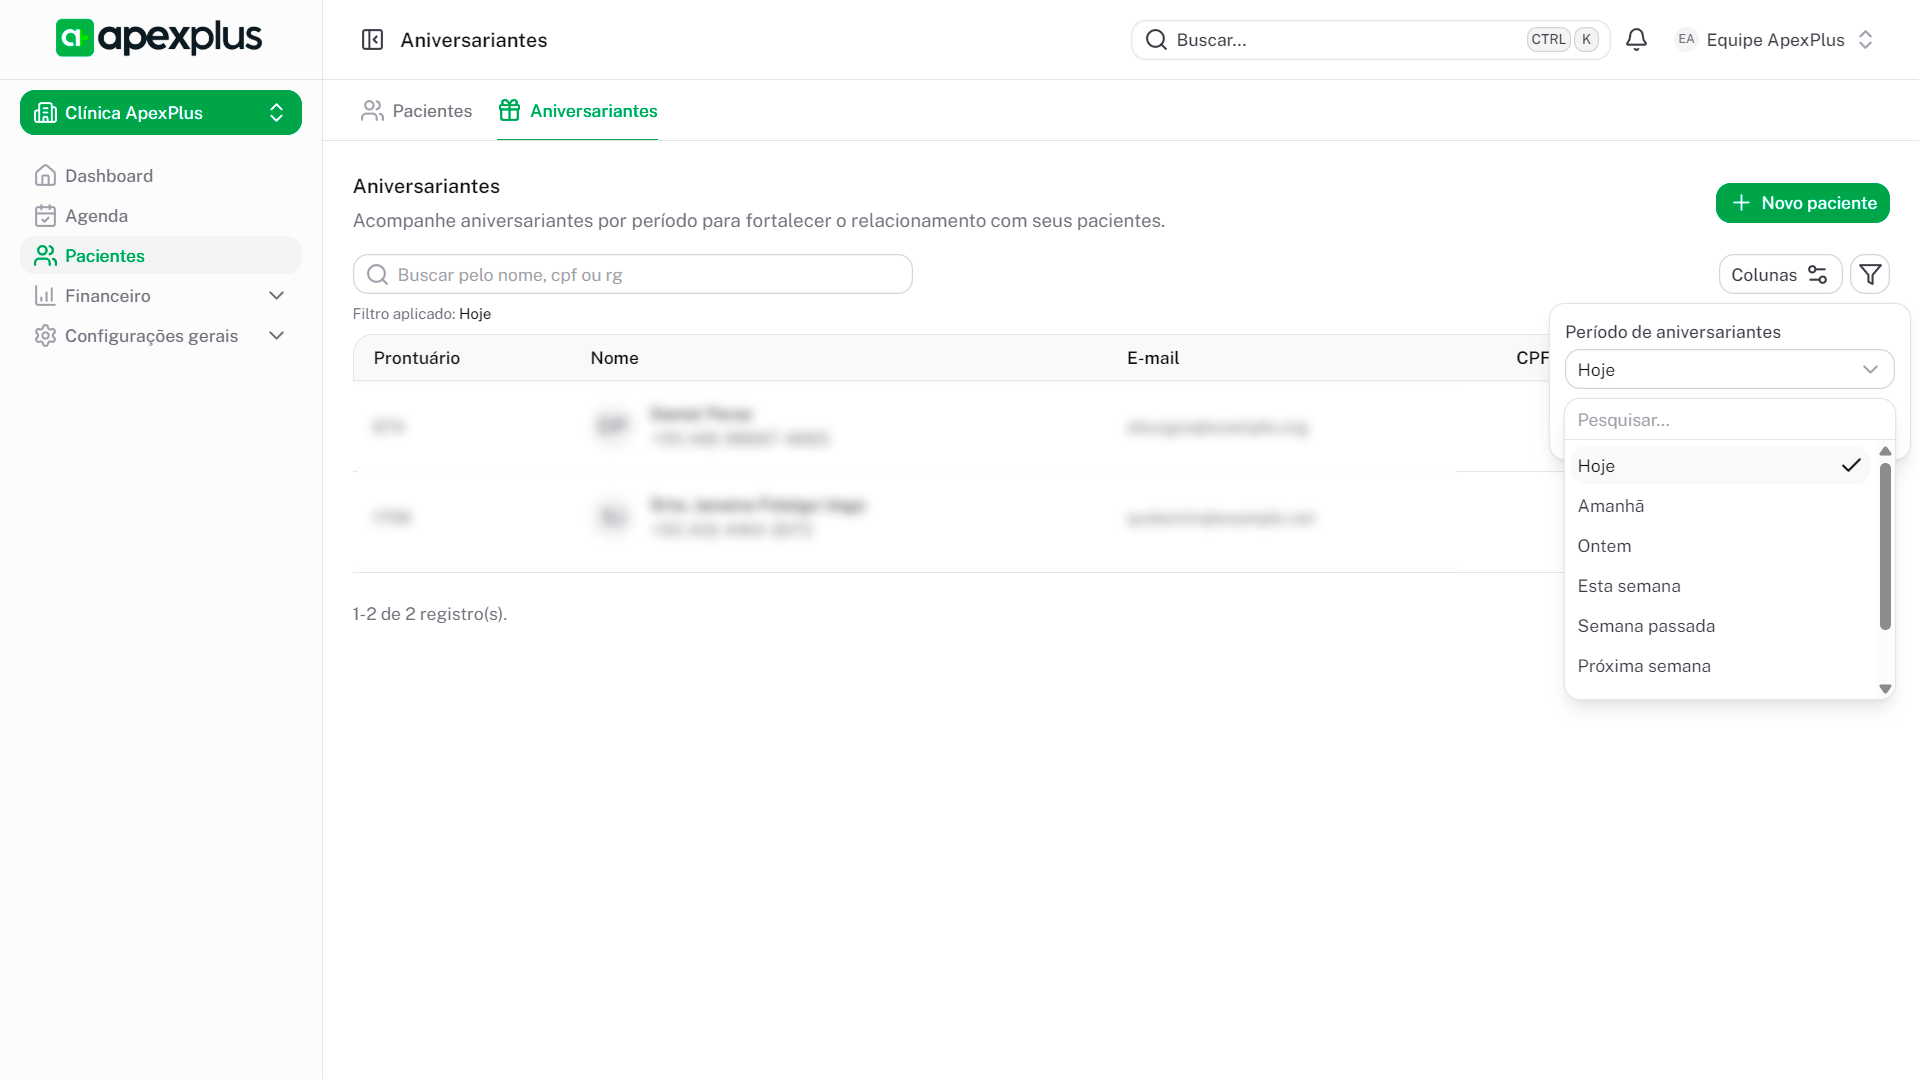This screenshot has width=1919, height=1079.
Task: Click the Novo paciente button
Action: pos(1802,203)
